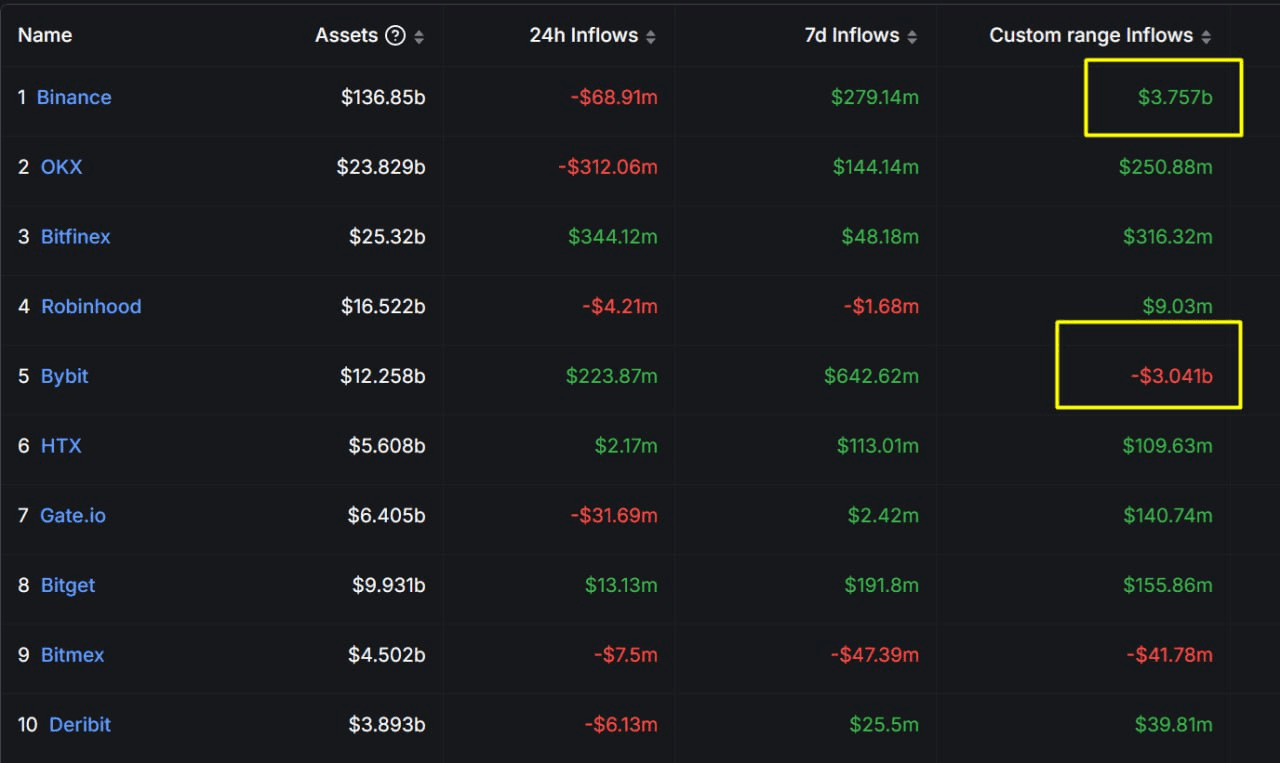Click Binance's $136.85b assets value
The width and height of the screenshot is (1280, 763).
383,97
